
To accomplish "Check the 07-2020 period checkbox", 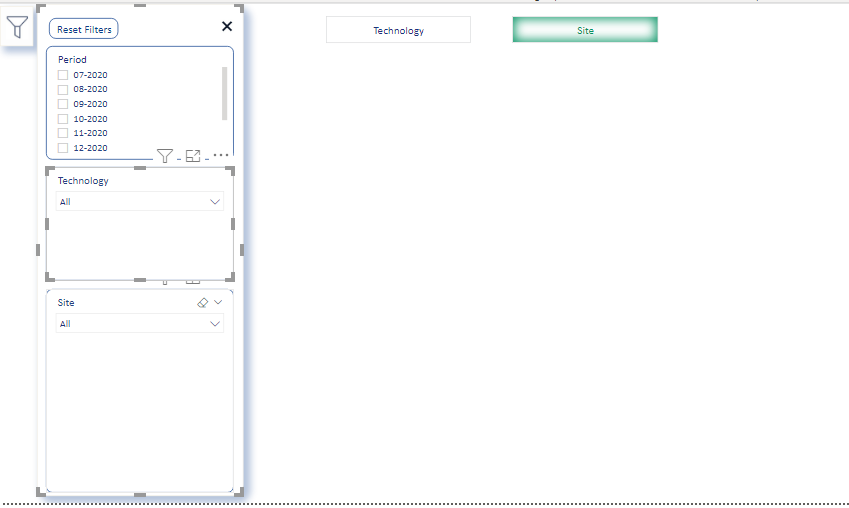I will click(63, 75).
